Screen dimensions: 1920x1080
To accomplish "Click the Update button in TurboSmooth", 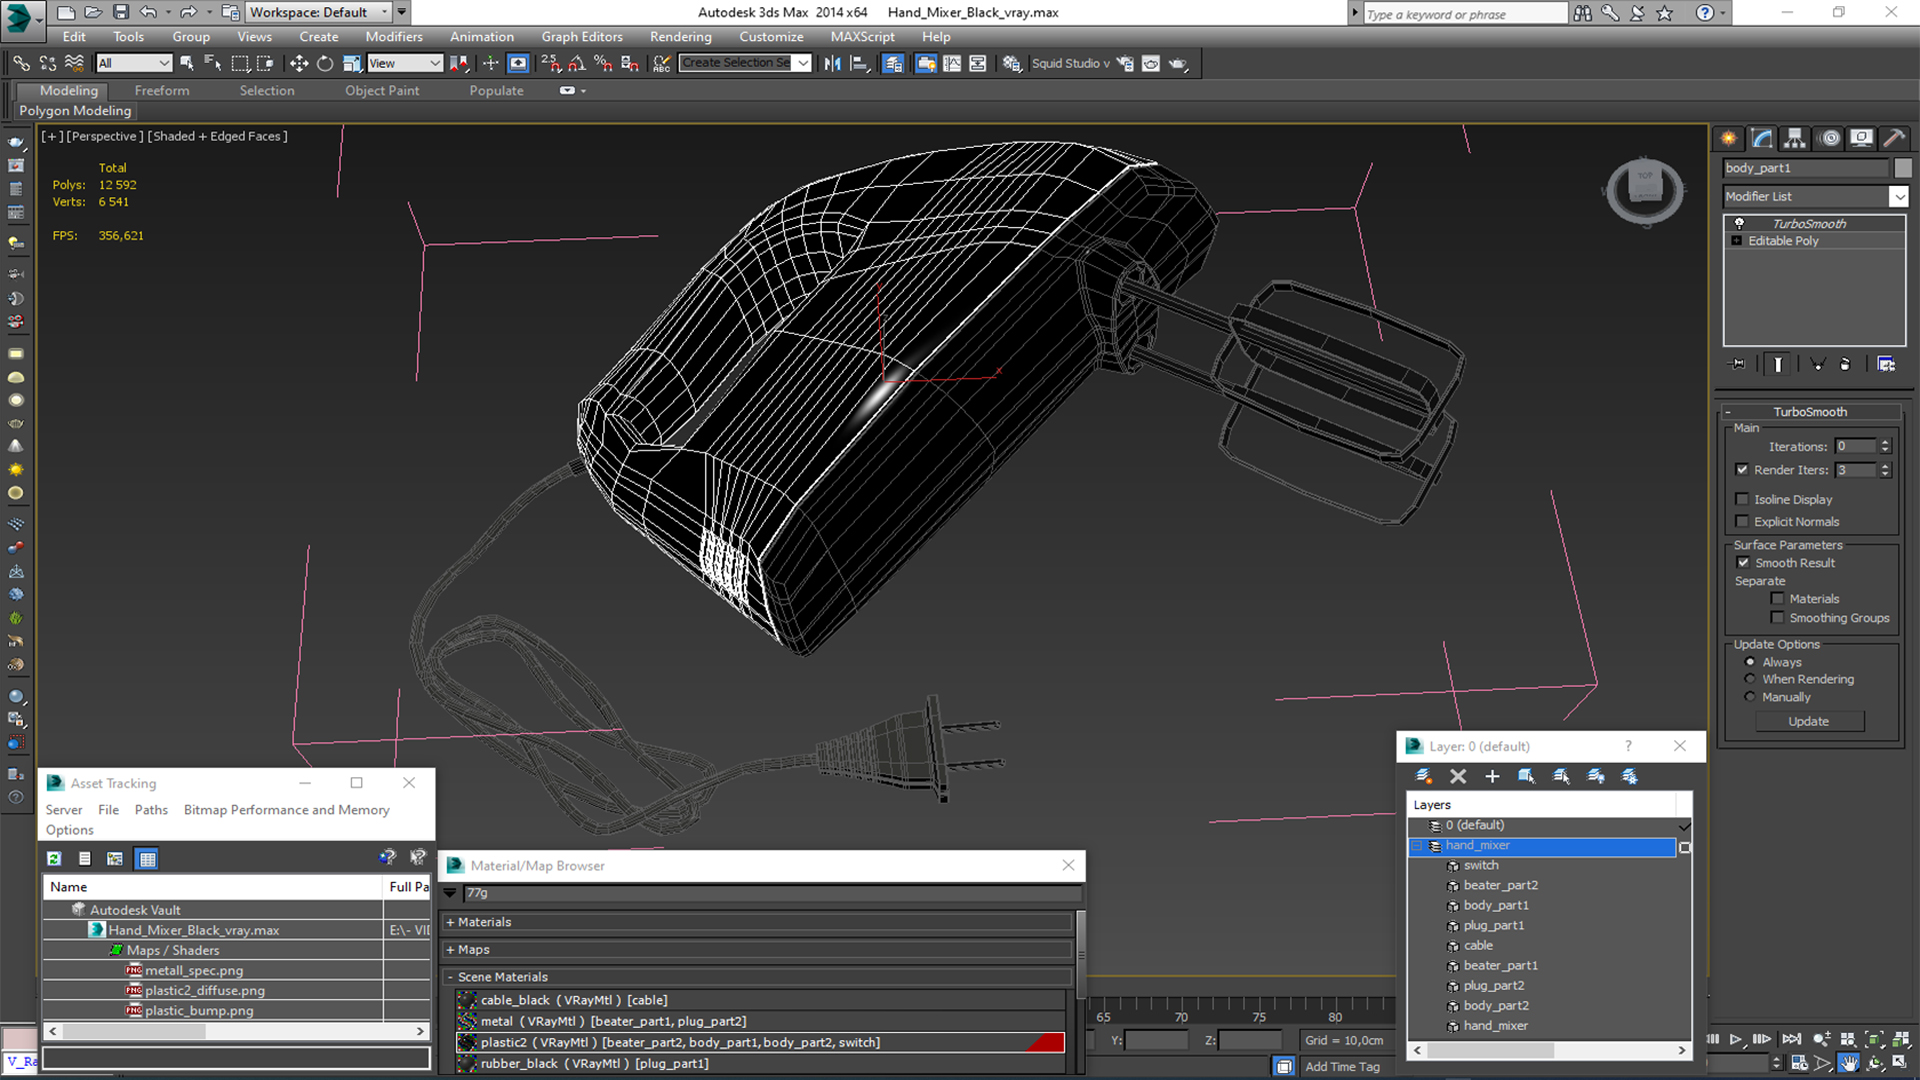I will pyautogui.click(x=1809, y=721).
